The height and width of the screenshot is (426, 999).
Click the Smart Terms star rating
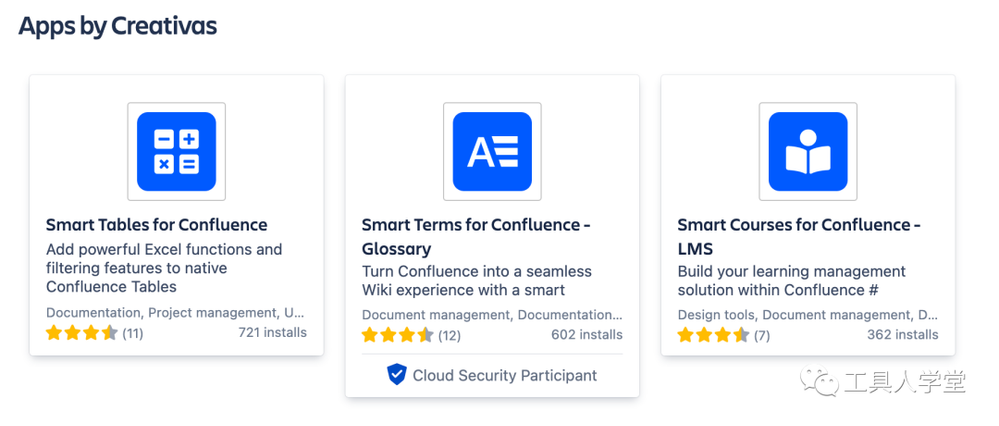click(398, 335)
